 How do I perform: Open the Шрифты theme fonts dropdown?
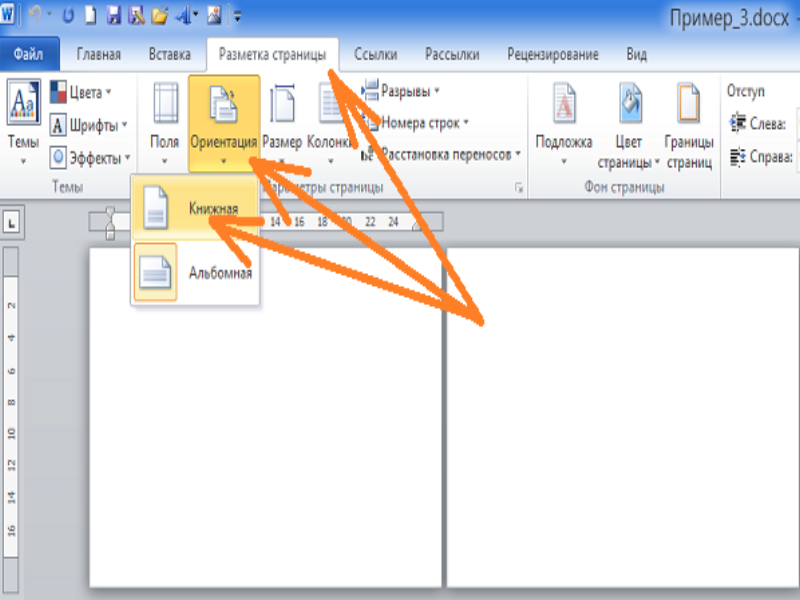tap(89, 125)
